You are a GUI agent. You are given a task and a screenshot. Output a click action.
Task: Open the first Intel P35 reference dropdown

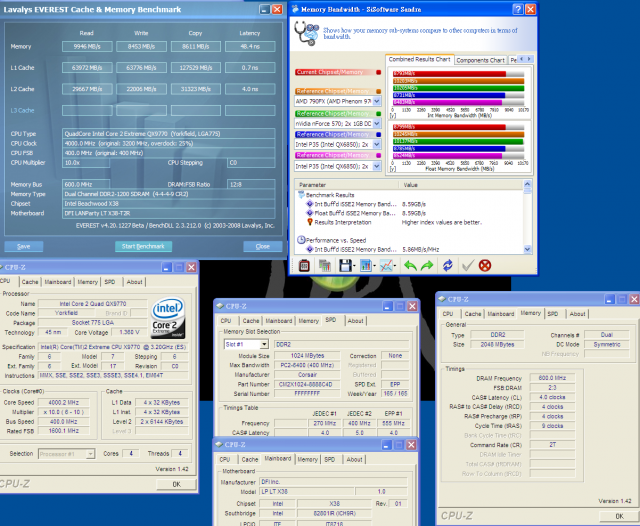tap(377, 144)
